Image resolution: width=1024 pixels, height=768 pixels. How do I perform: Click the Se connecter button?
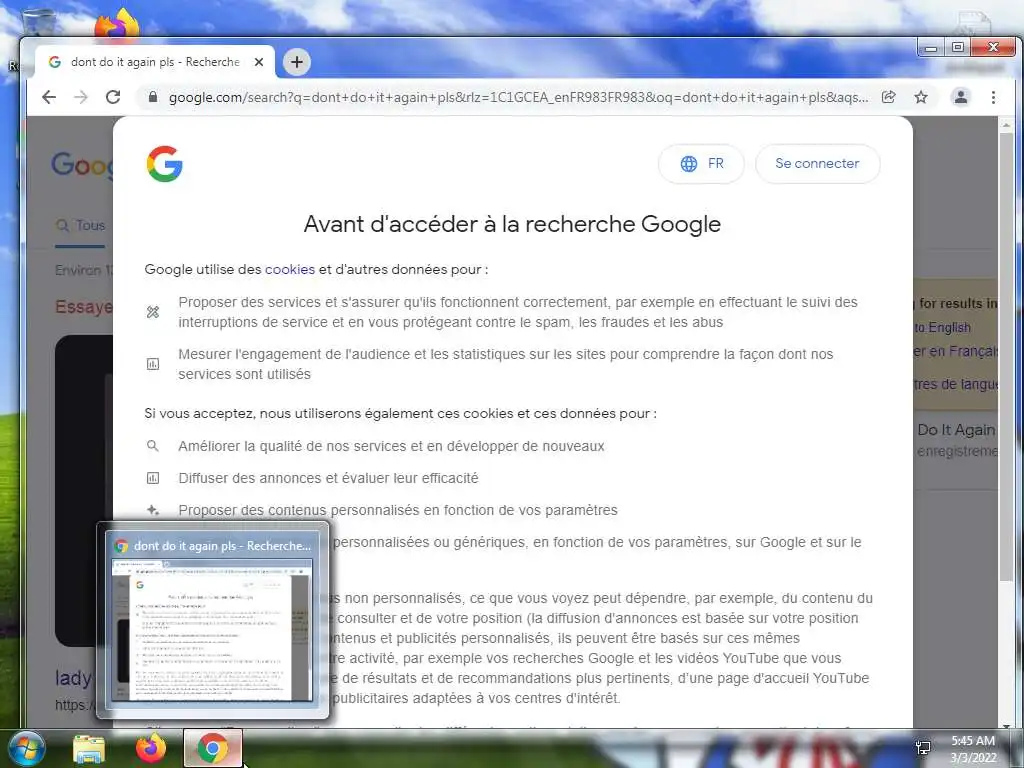point(817,163)
